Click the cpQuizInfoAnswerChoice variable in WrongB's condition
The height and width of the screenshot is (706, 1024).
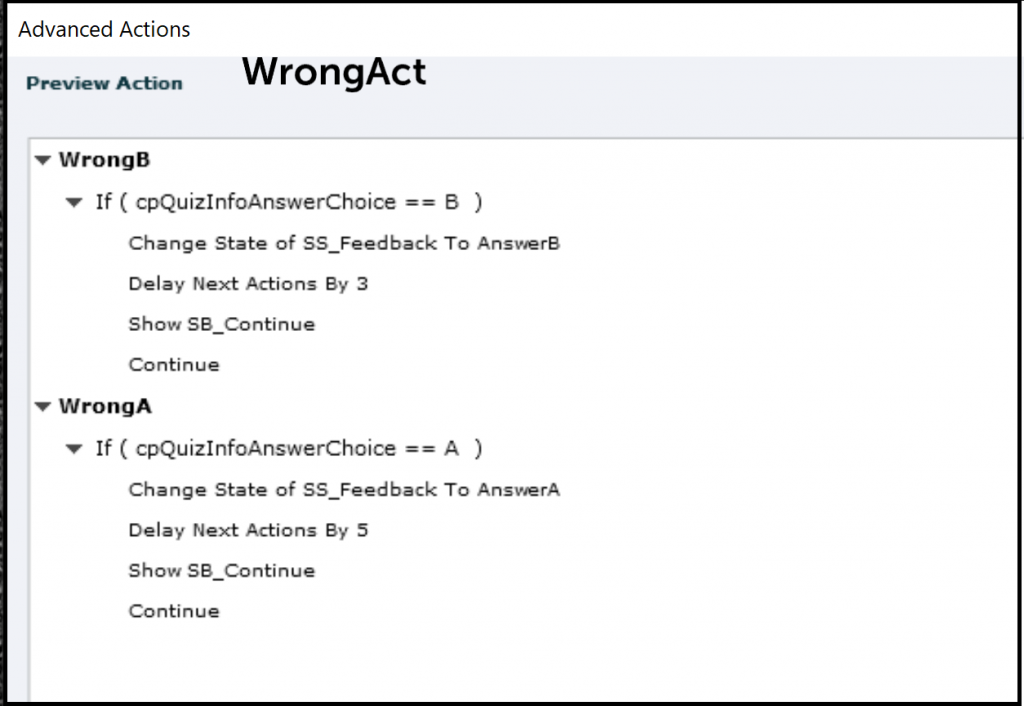coord(265,202)
